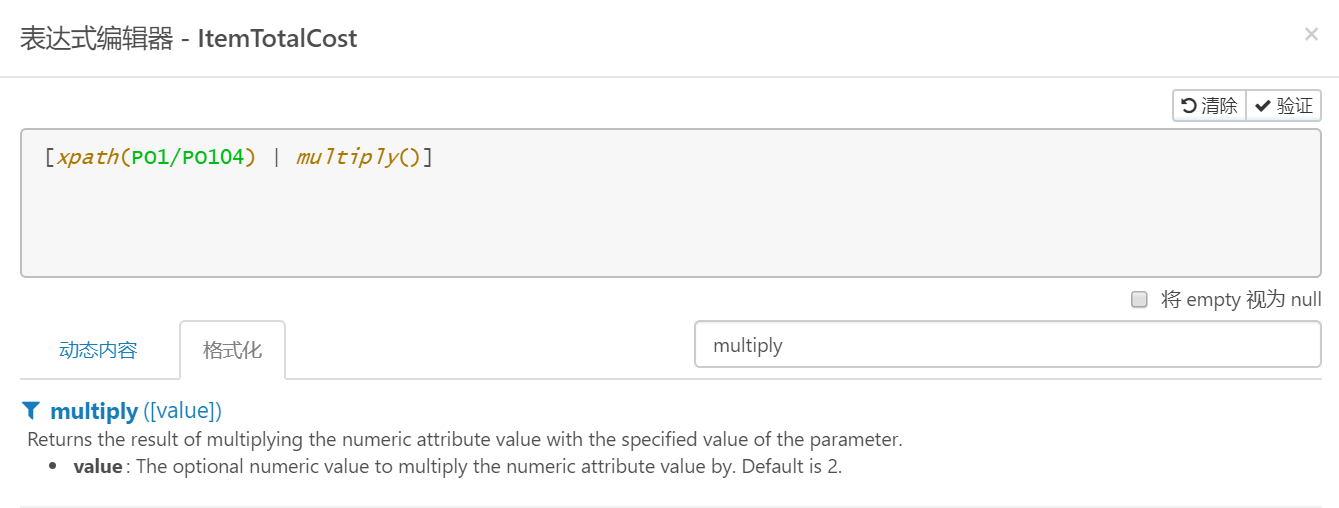Viewport: 1339px width, 508px height.
Task: Click the 清除 button
Action: pyautogui.click(x=1210, y=106)
